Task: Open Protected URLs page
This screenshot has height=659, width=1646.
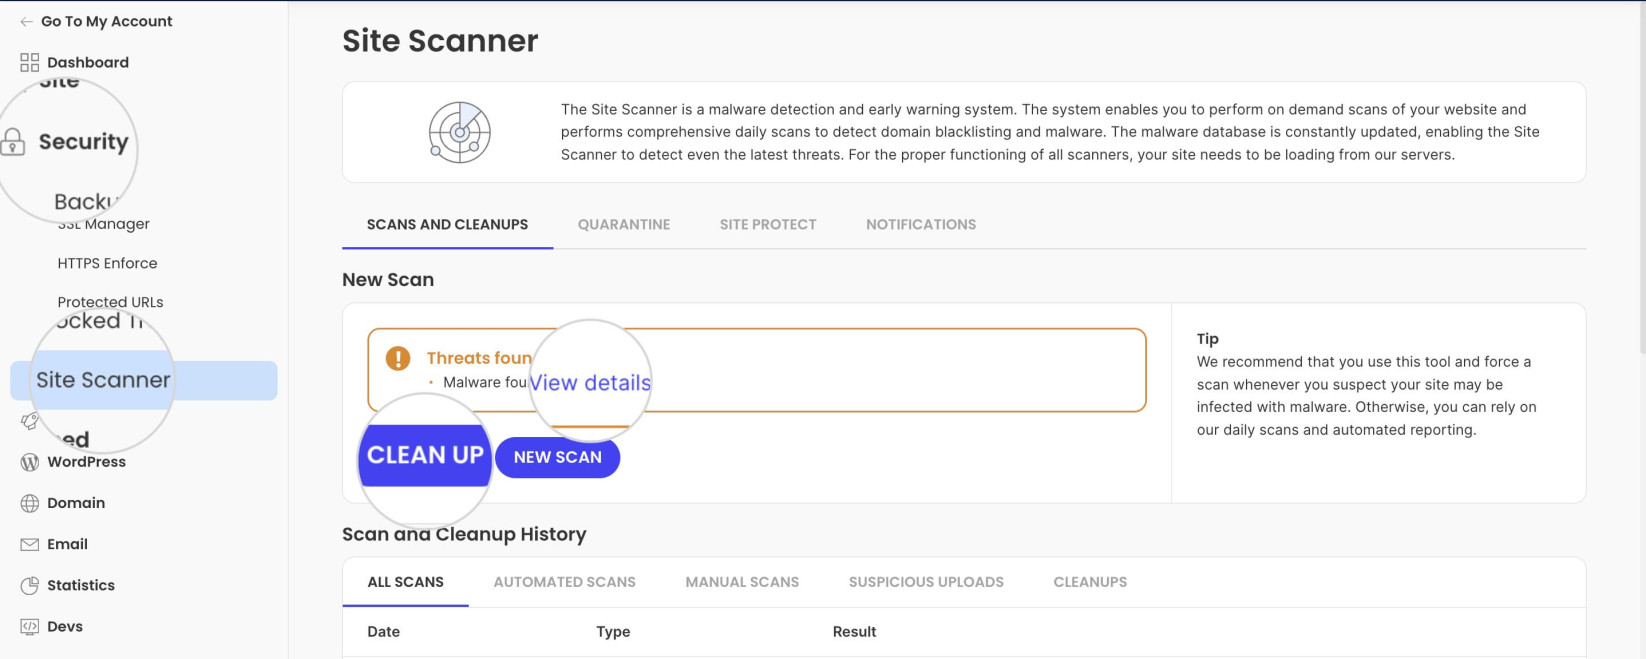Action: pos(110,302)
